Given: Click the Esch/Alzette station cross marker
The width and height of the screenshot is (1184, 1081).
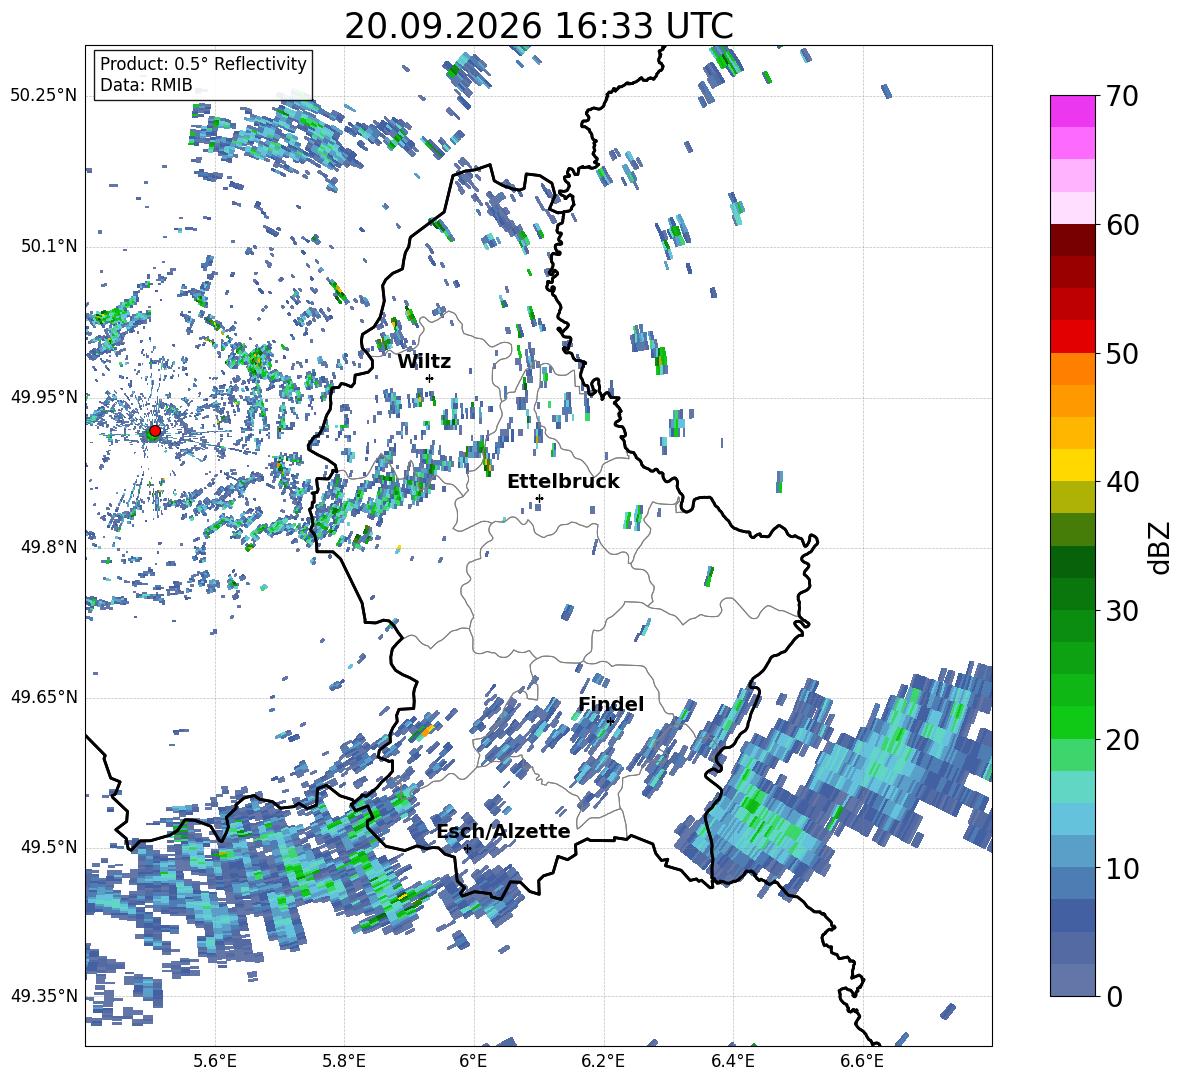Looking at the screenshot, I should tap(467, 848).
